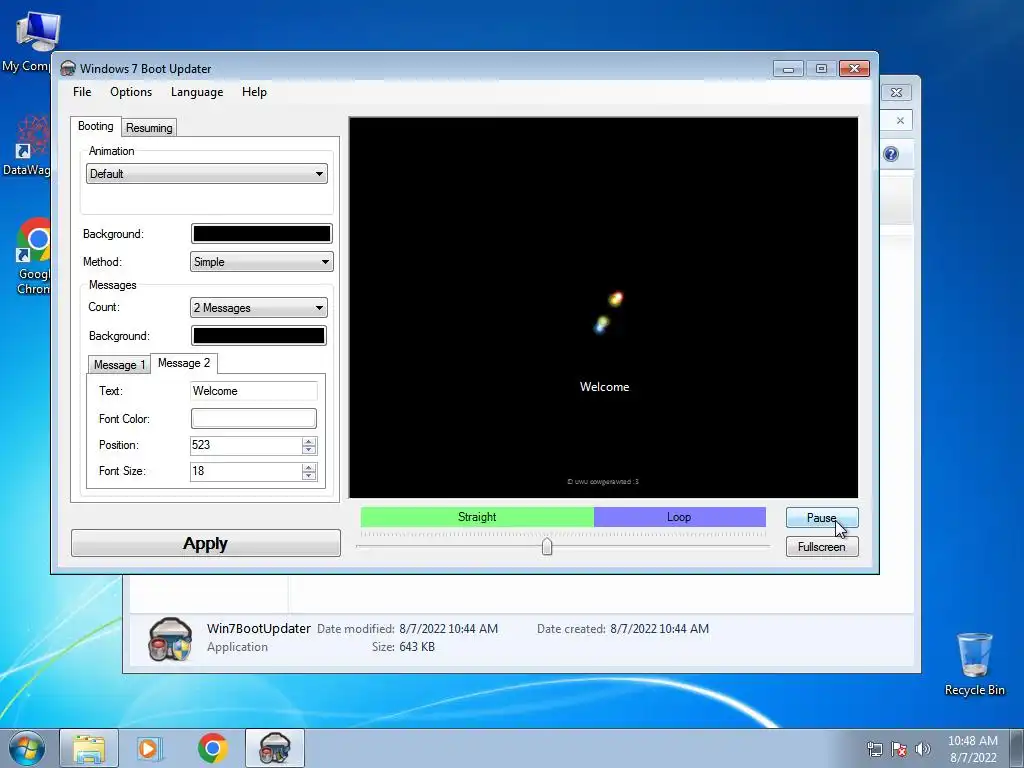Increase Font Size with up arrow
The width and height of the screenshot is (1024, 768).
[x=309, y=467]
